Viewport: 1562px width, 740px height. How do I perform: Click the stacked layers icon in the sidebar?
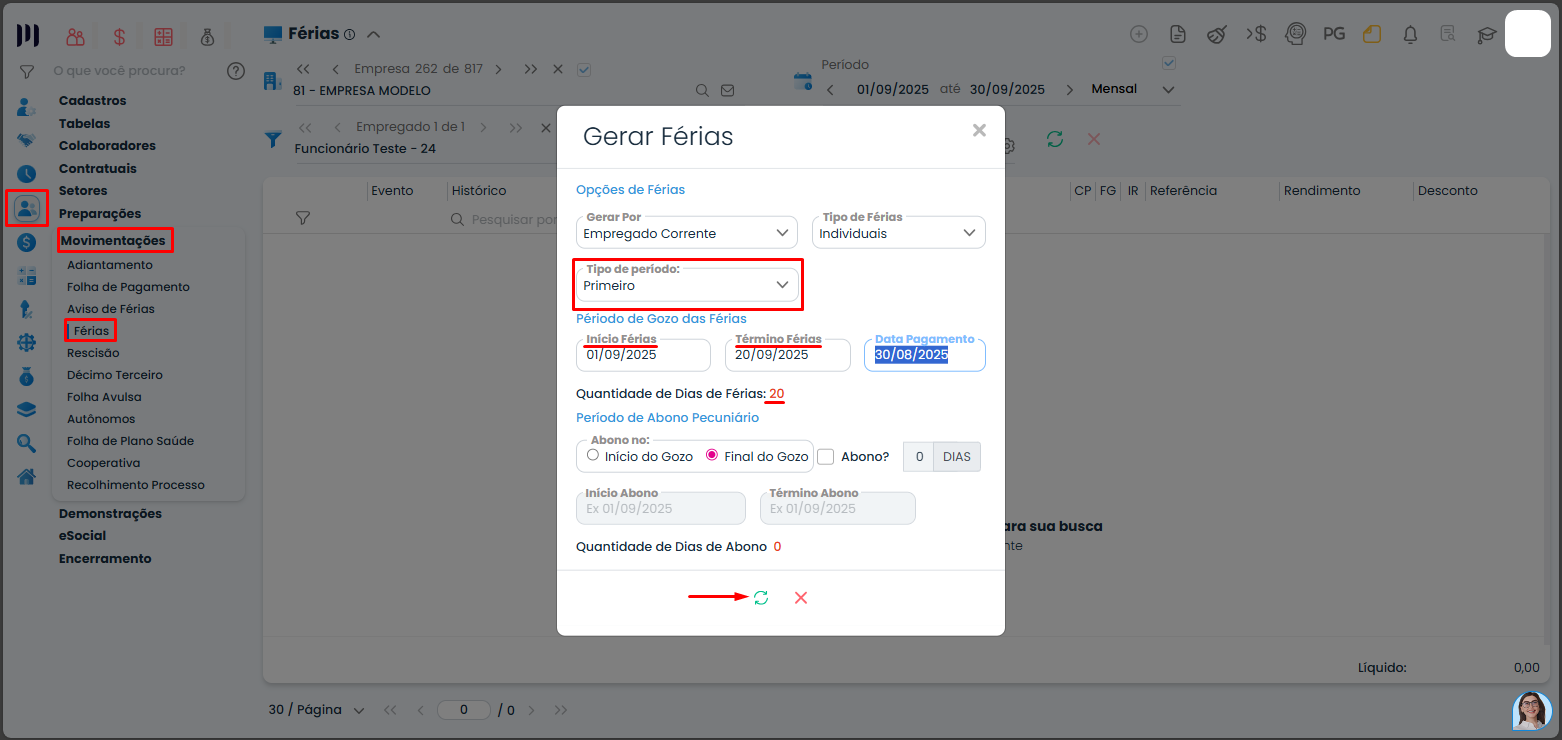[27, 410]
